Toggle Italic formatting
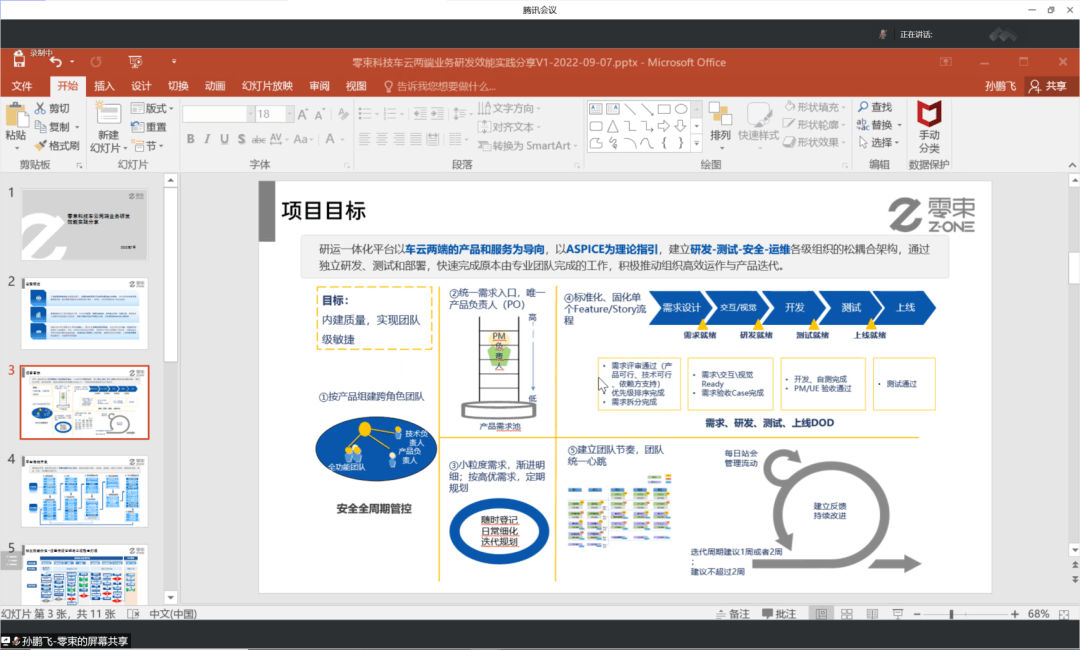 [207, 139]
